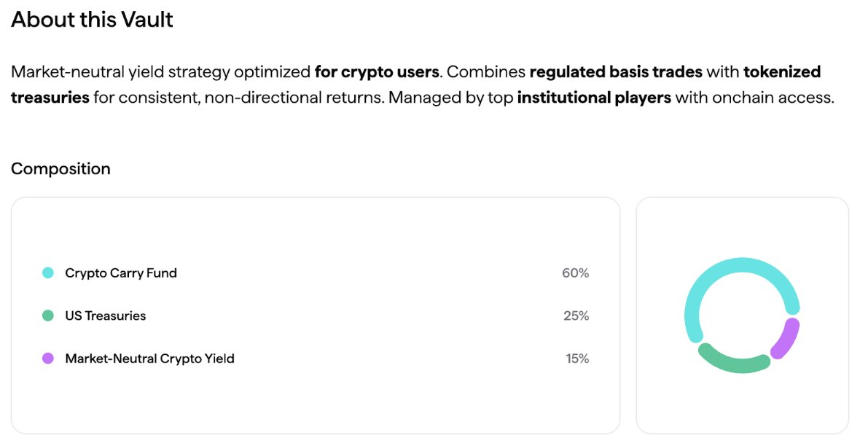860x446 pixels.
Task: Click the 60% allocation value
Action: coord(575,273)
